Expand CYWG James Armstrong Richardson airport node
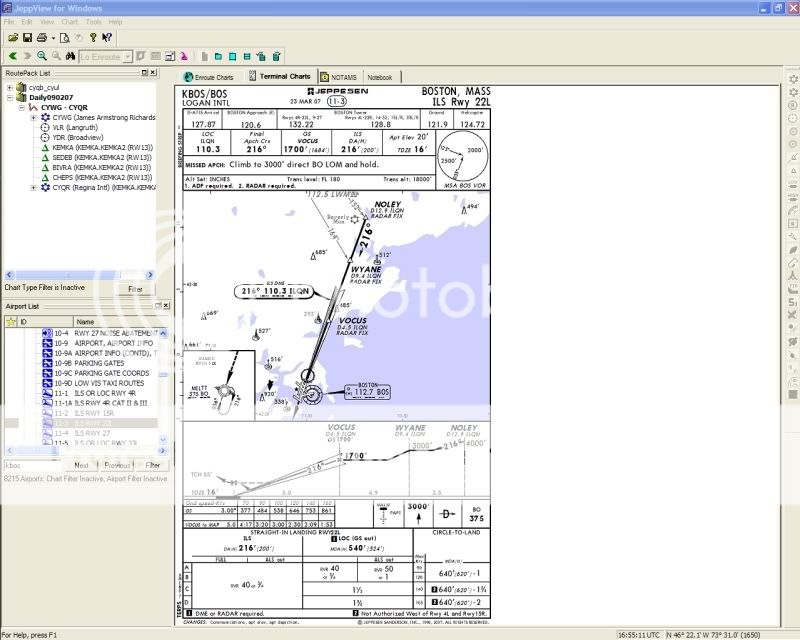Viewport: 800px width, 640px height. [x=33, y=117]
